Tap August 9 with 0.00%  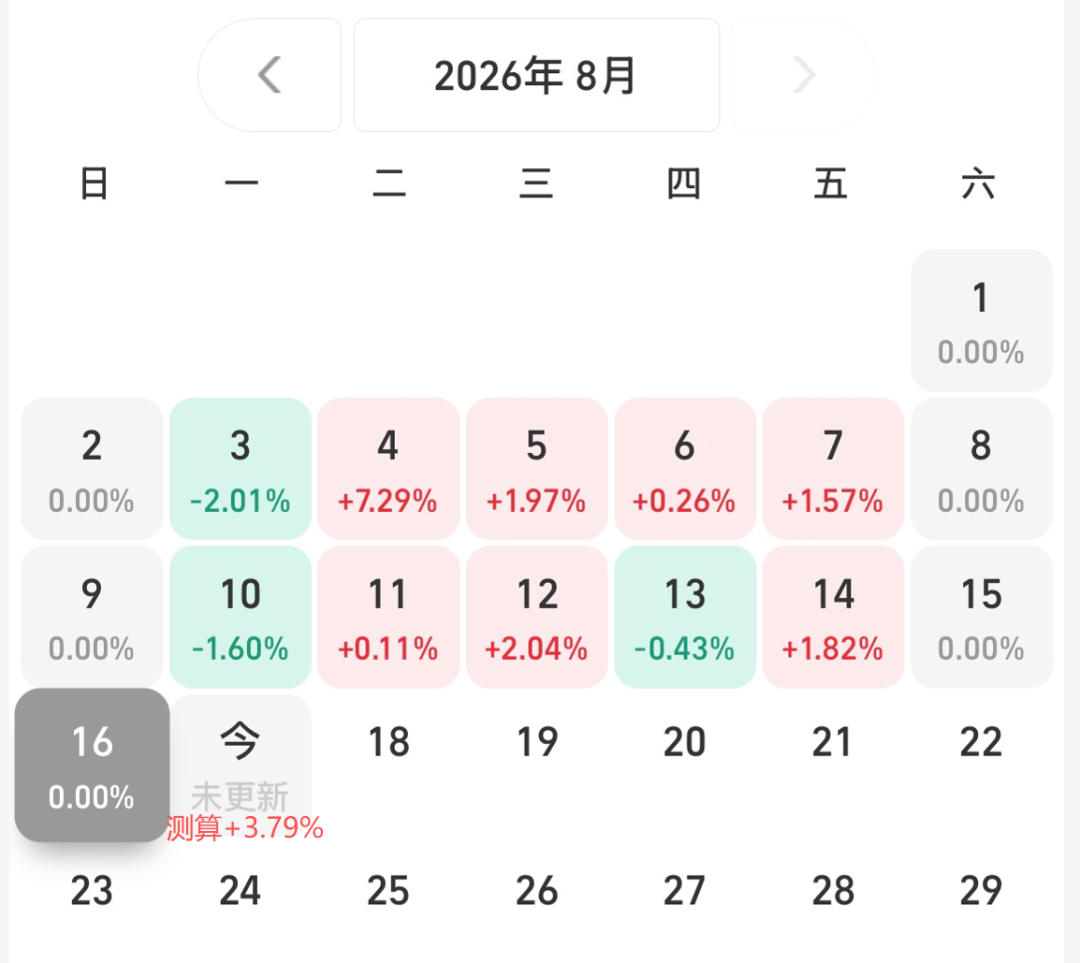(x=92, y=617)
